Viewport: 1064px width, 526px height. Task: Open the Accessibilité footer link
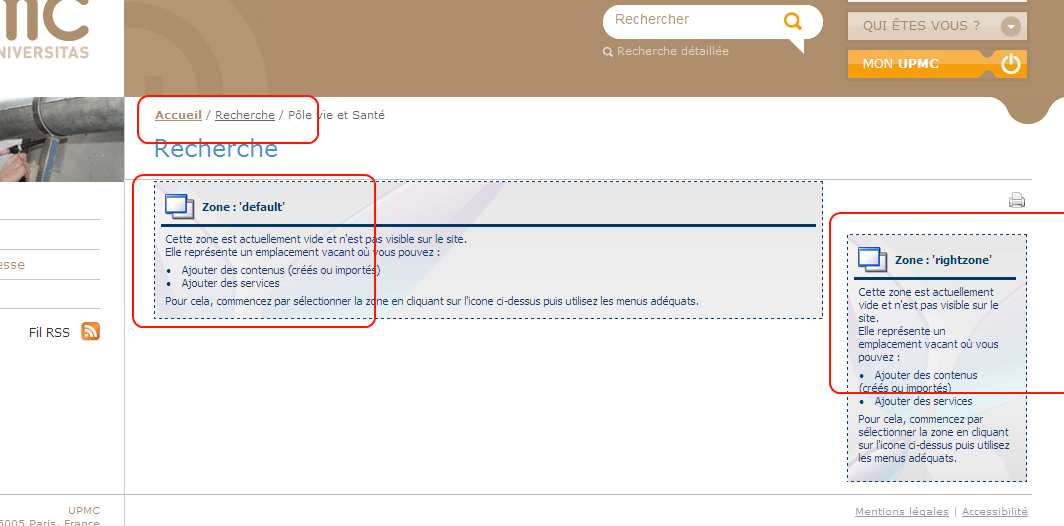(994, 511)
